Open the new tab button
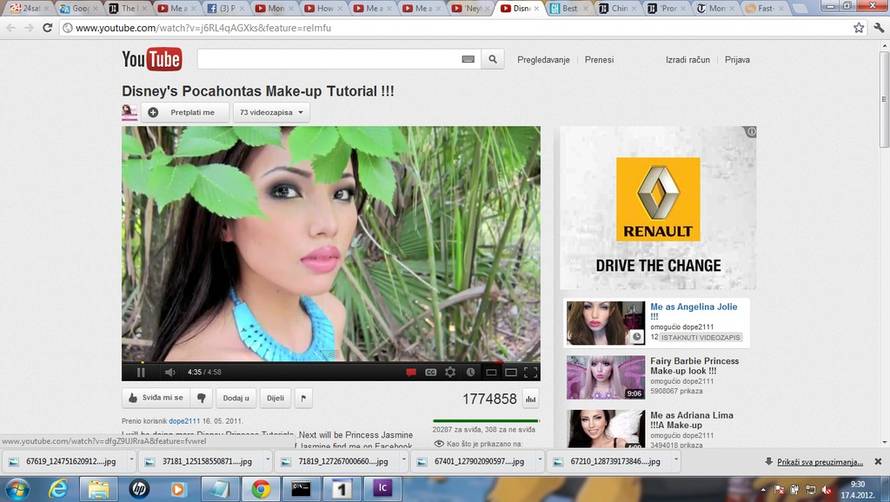890x502 pixels. (799, 9)
